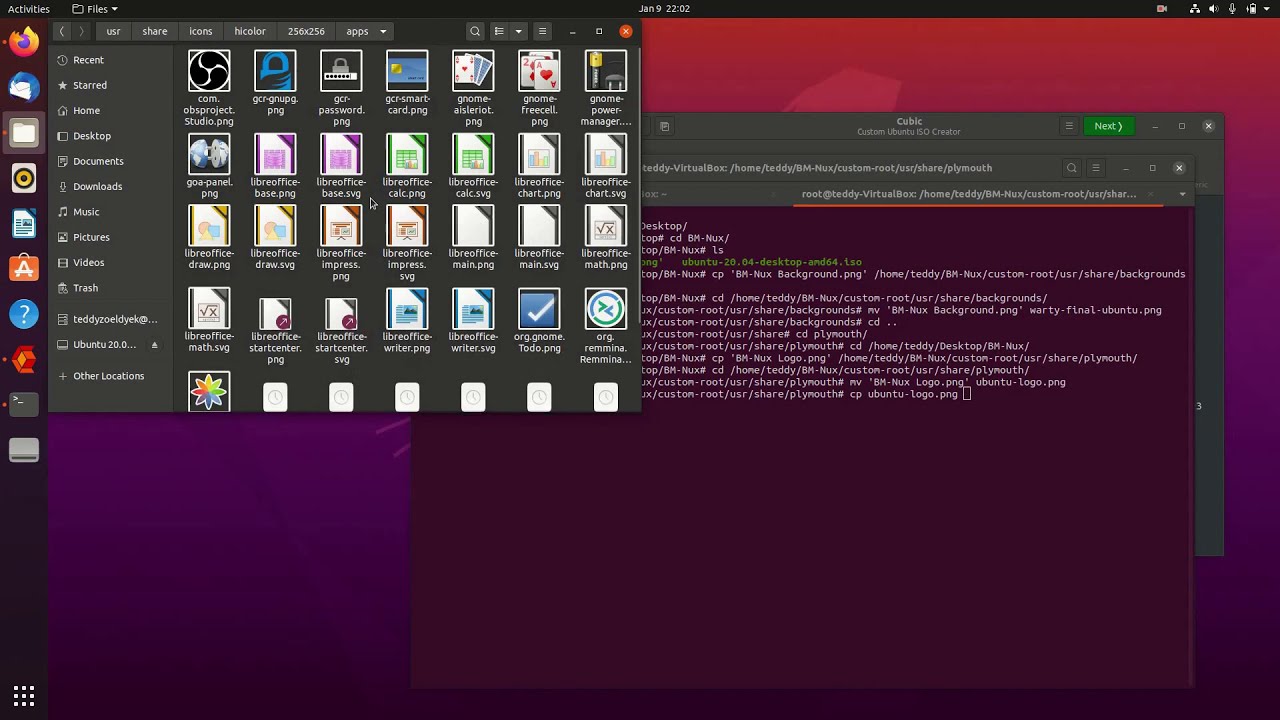Open Trash in the Files sidebar
This screenshot has height=720, width=1280.
click(x=110, y=288)
